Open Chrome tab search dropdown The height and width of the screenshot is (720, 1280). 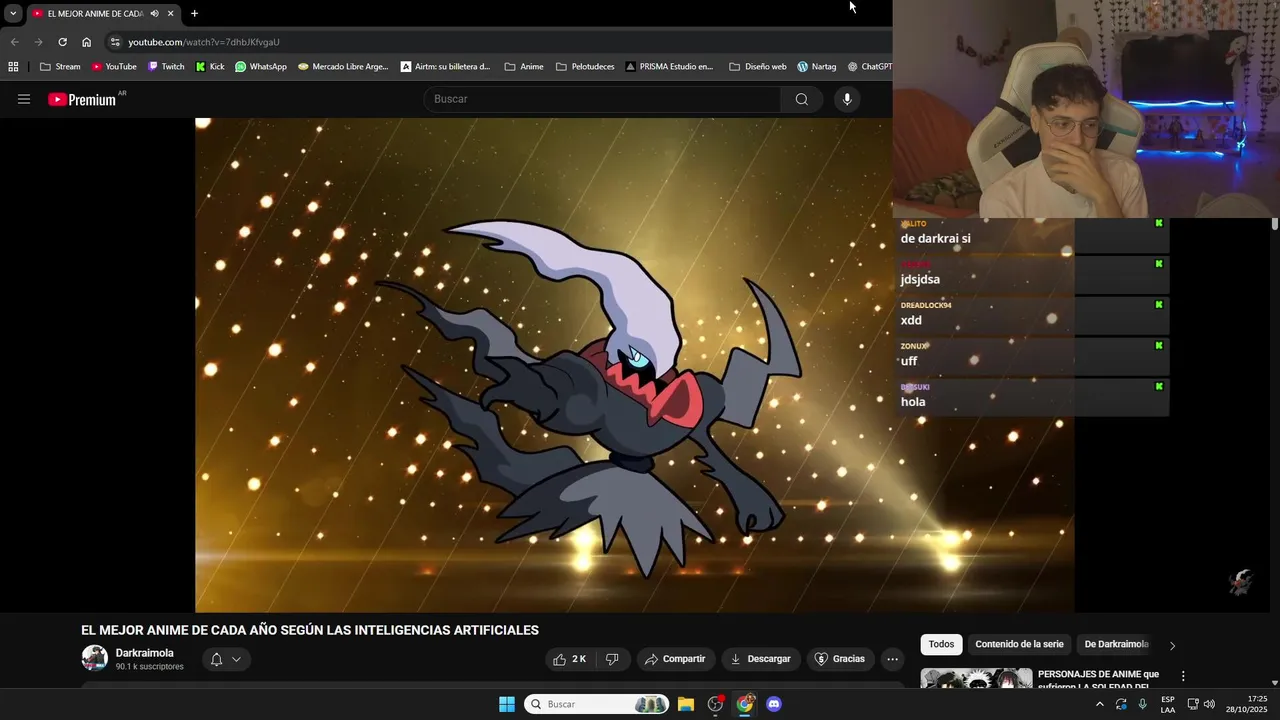(13, 13)
